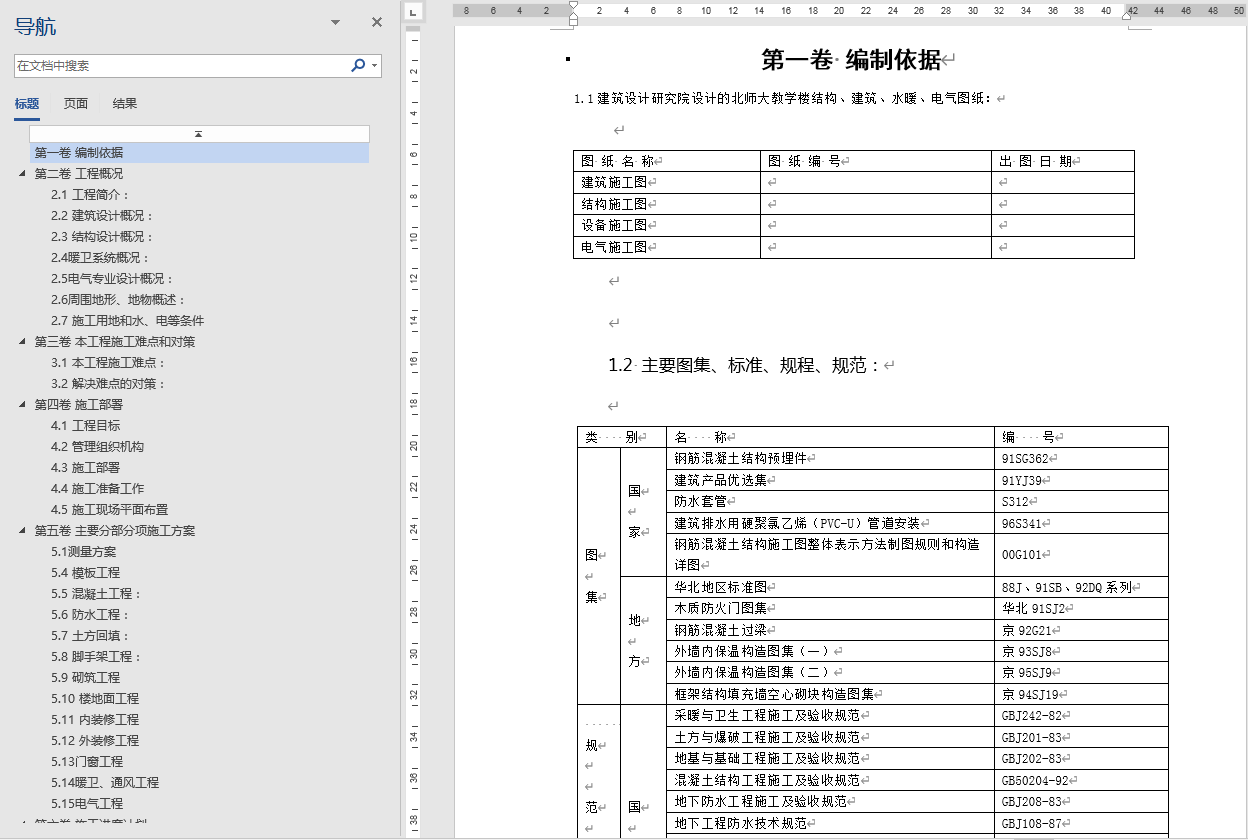Switch to the 结果 tab
Viewport: 1248px width, 840px height.
tap(124, 103)
